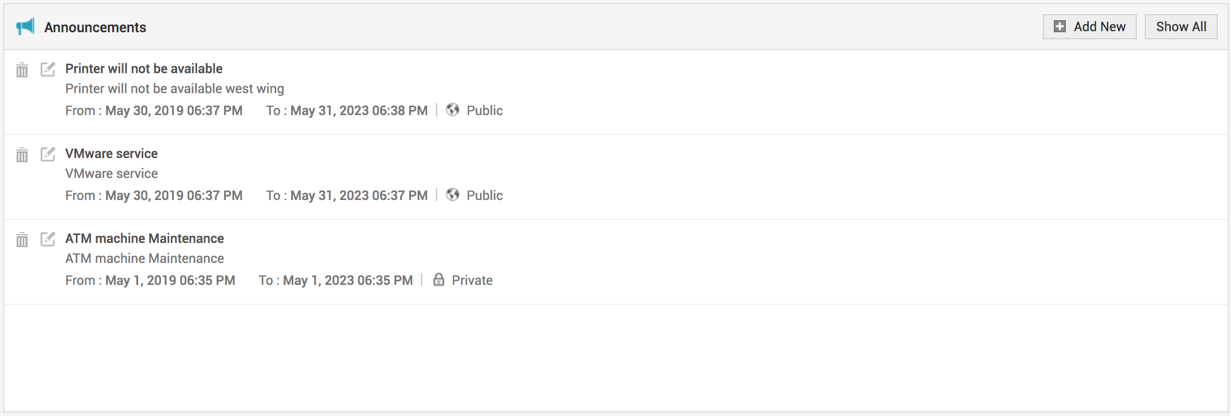
Task: Click the west wing description text
Action: (174, 89)
